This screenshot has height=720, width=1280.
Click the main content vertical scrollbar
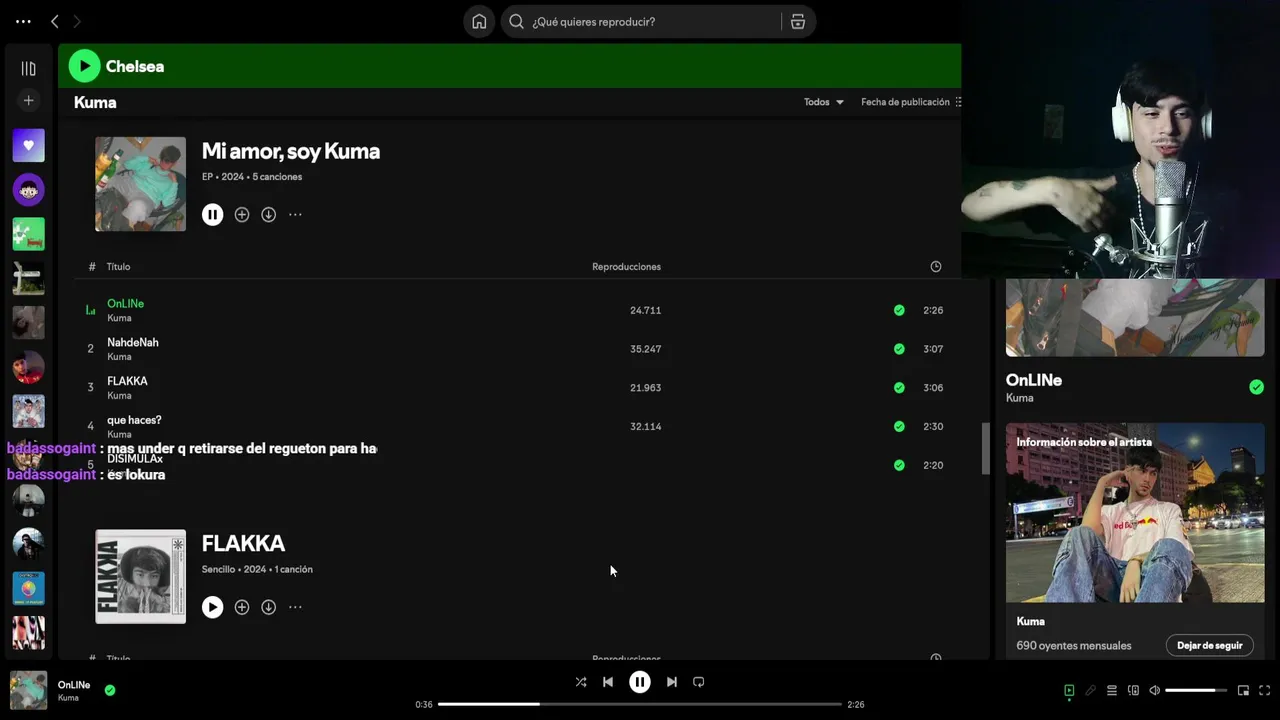[985, 448]
